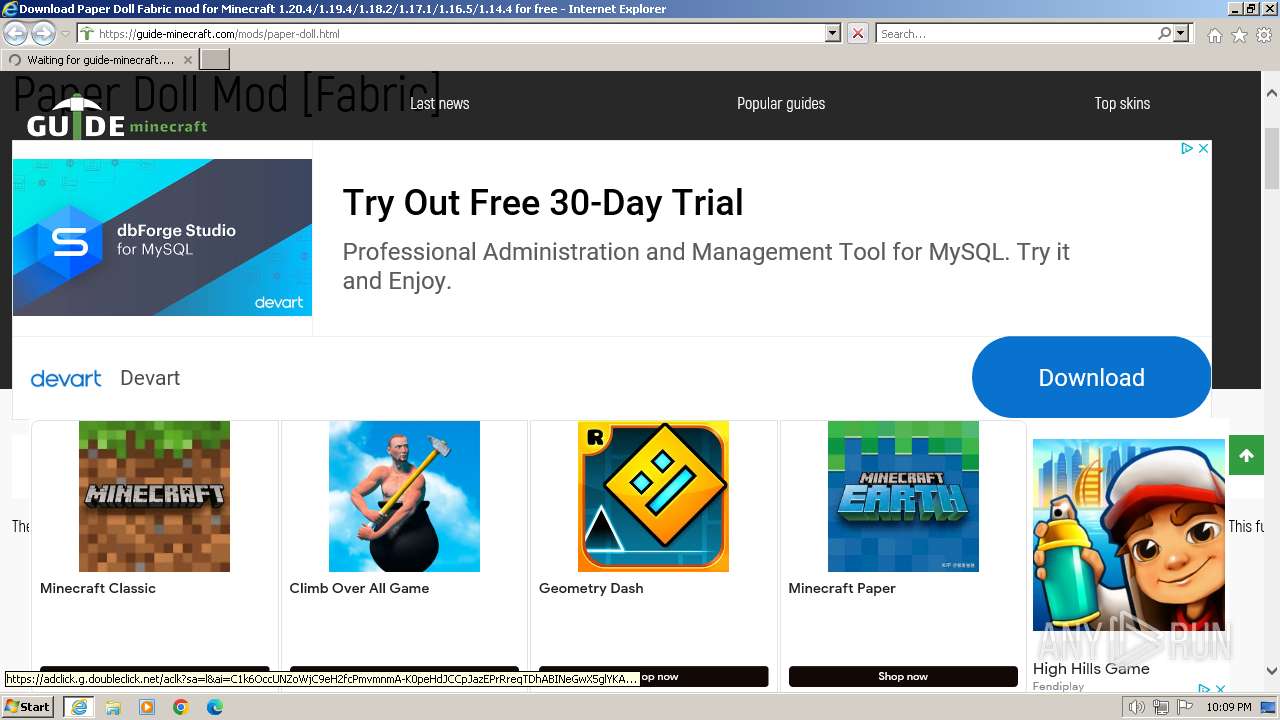This screenshot has width=1280, height=720.
Task: Expand the search provider dropdown
Action: (x=1182, y=33)
